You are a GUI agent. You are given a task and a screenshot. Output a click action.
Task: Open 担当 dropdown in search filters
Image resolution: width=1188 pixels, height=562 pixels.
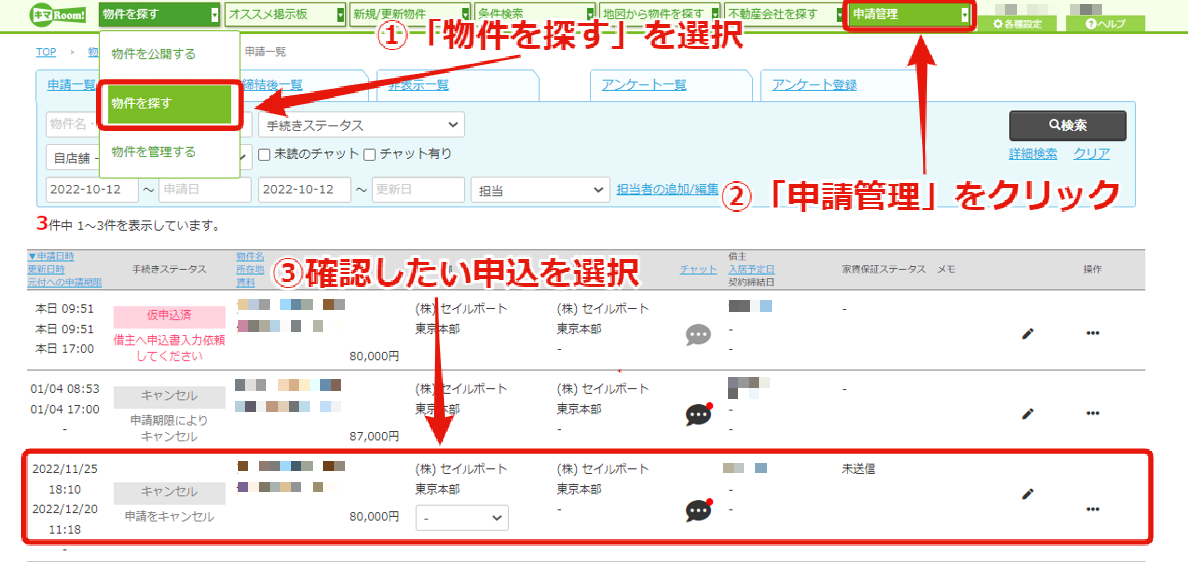[x=540, y=190]
